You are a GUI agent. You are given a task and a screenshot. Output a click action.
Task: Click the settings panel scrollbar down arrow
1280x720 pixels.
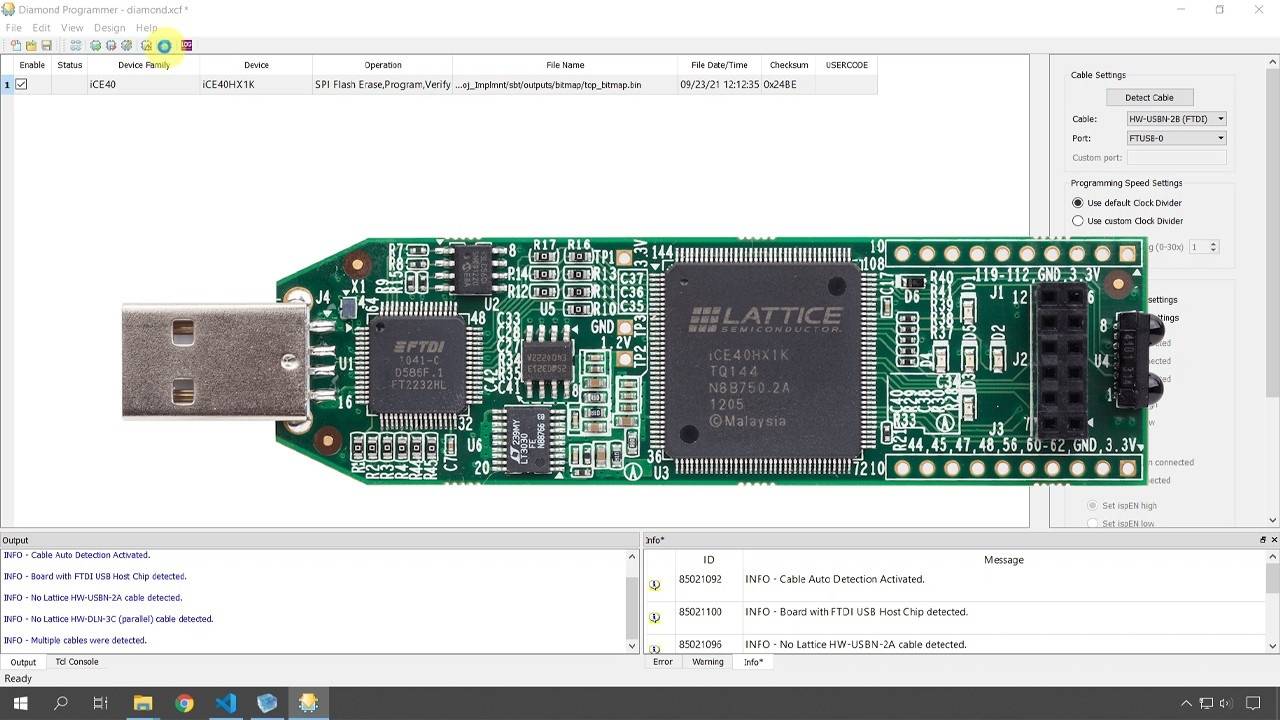click(1273, 520)
